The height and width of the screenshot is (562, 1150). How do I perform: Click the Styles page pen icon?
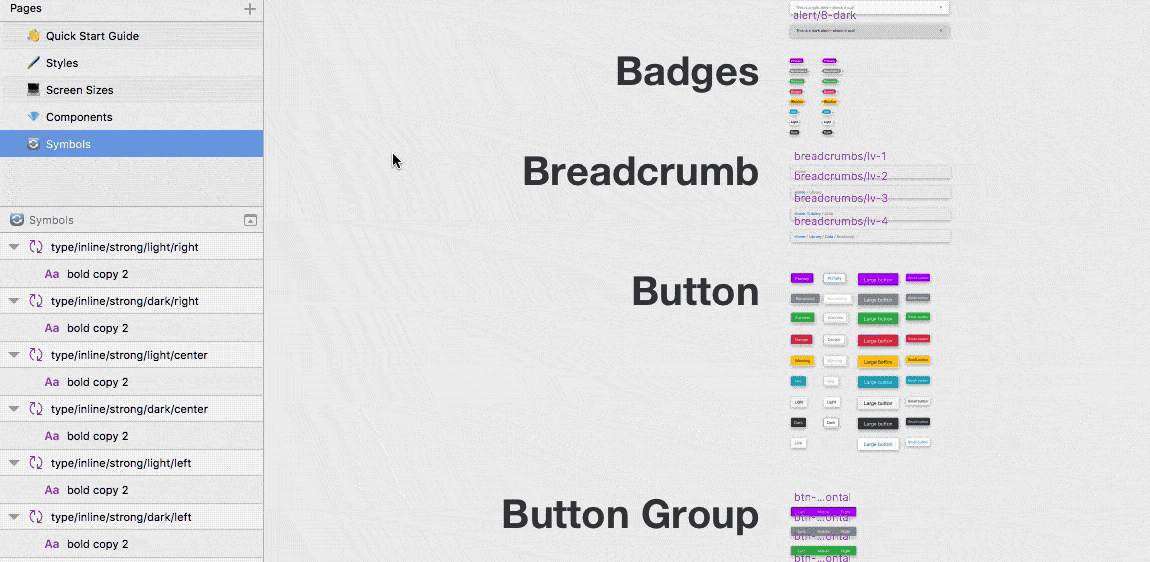[x=33, y=63]
